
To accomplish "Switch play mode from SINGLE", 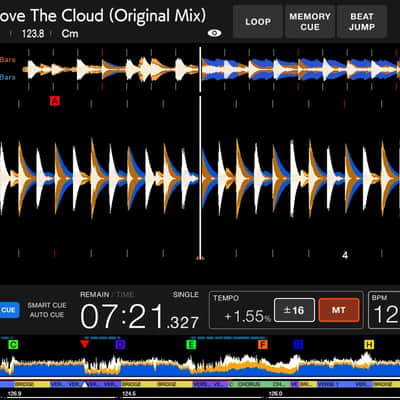I will coord(186,294).
